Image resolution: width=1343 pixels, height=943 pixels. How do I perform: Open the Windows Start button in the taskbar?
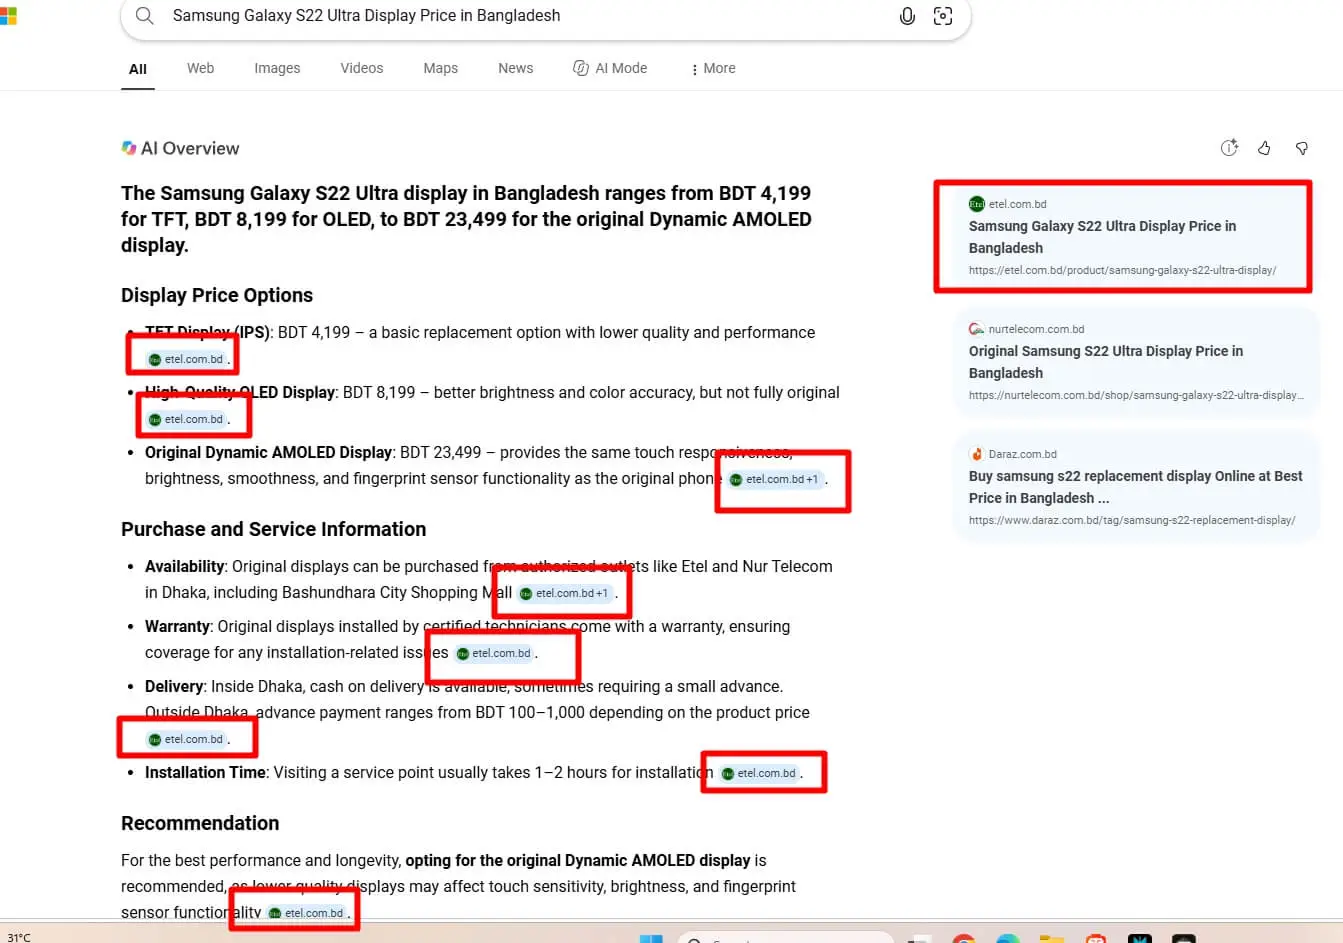pyautogui.click(x=651, y=938)
